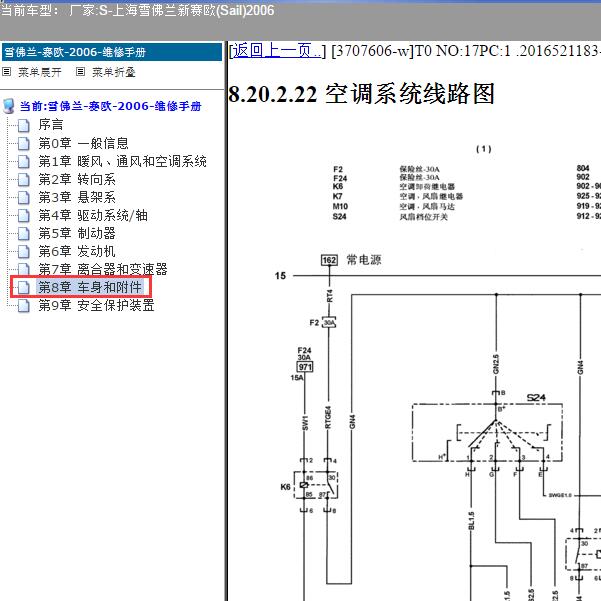Click legend entry K6 空调卸荷继电器
Image resolution: width=601 pixels, height=601 pixels.
[394, 187]
